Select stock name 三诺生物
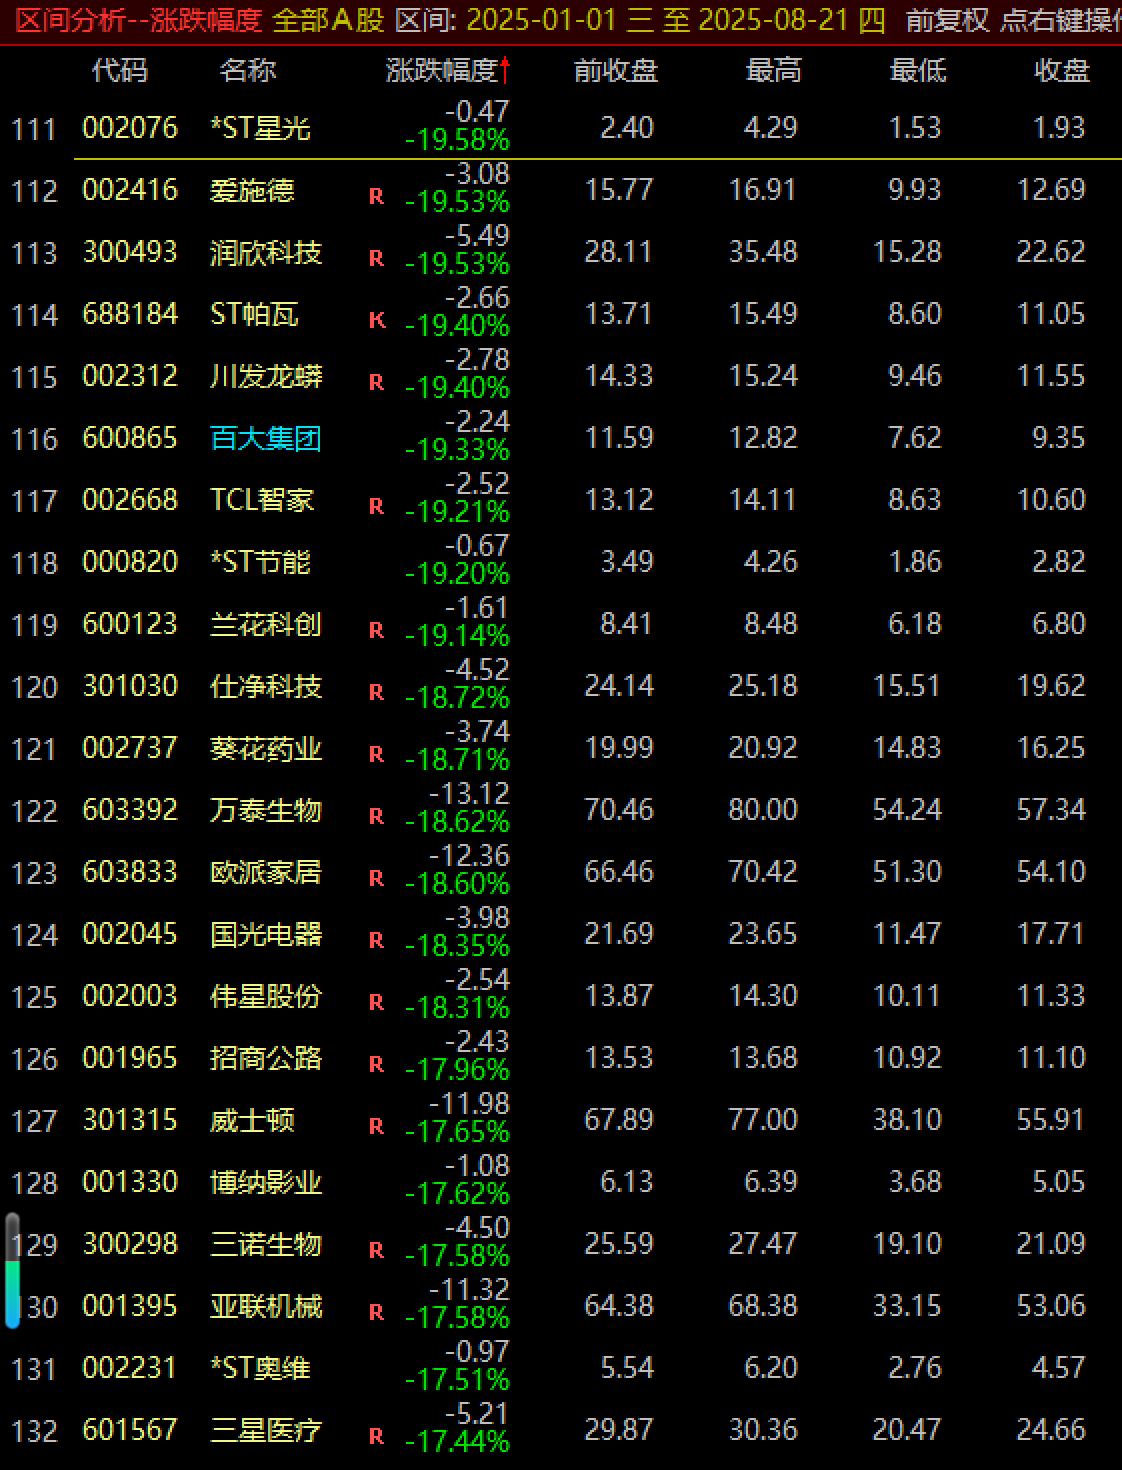 (x=266, y=1244)
